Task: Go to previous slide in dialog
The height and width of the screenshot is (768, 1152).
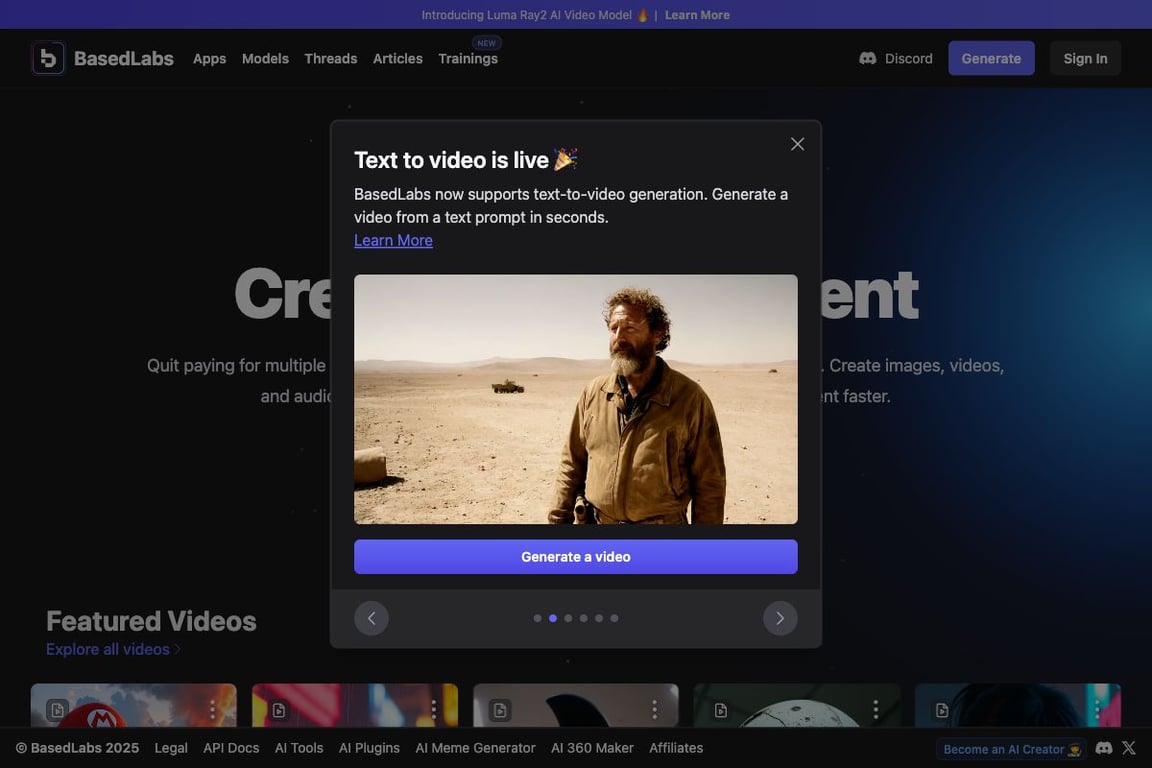Action: click(x=371, y=618)
